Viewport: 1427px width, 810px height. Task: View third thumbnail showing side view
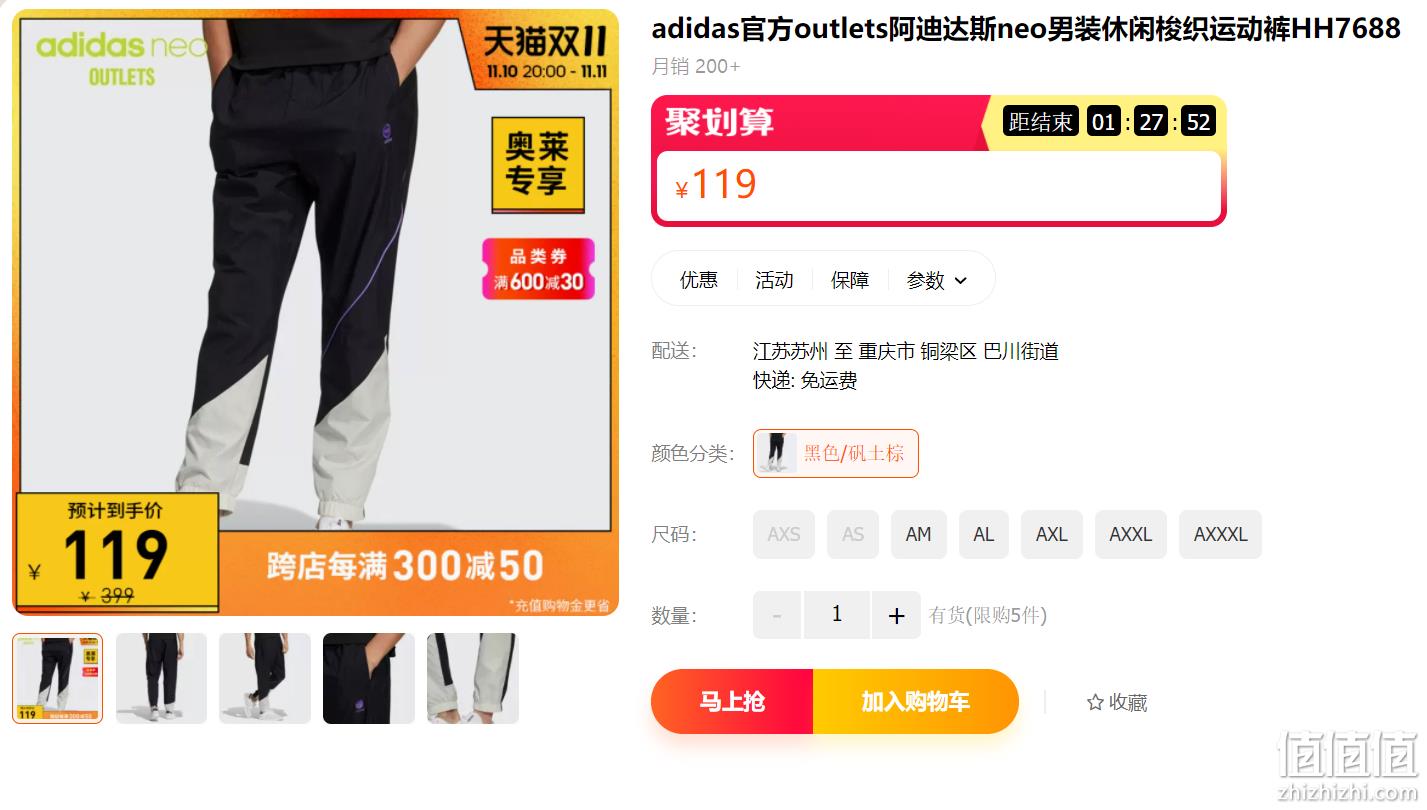(x=265, y=678)
